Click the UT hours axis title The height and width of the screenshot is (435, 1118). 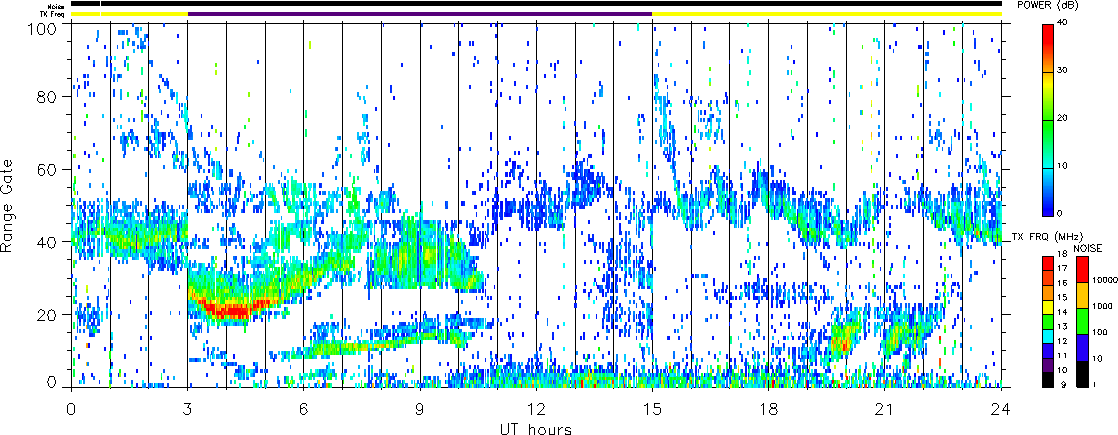[x=535, y=429]
